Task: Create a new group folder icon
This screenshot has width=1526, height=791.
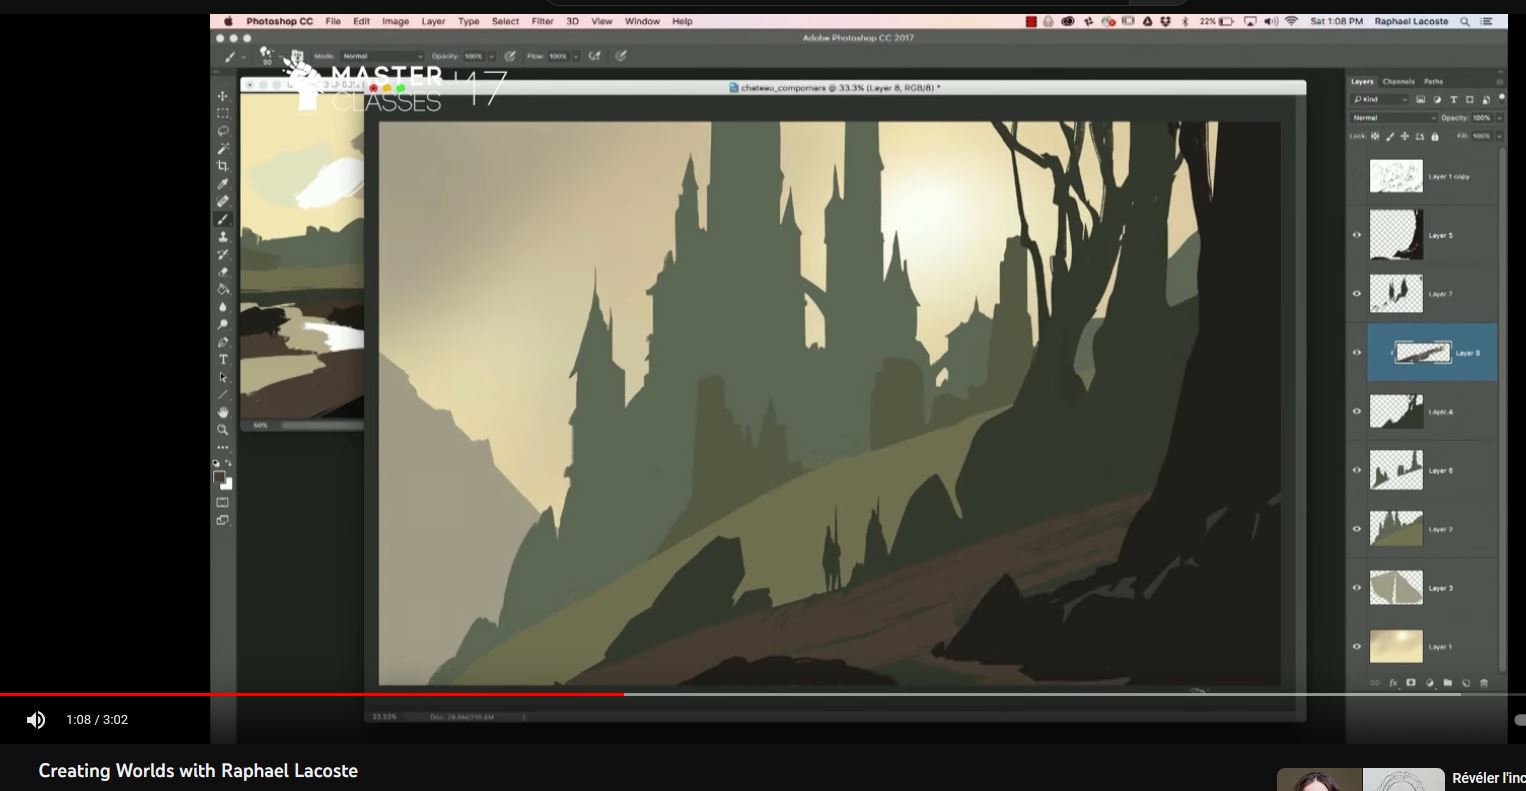Action: click(x=1447, y=683)
